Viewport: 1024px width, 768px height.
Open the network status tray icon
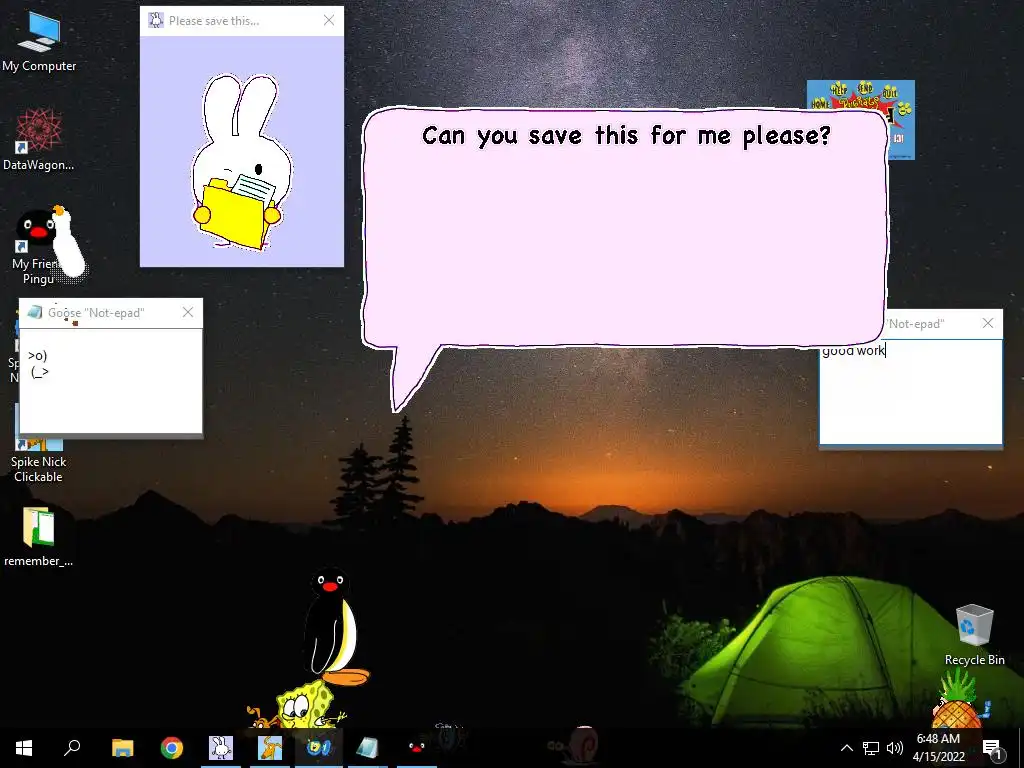871,748
